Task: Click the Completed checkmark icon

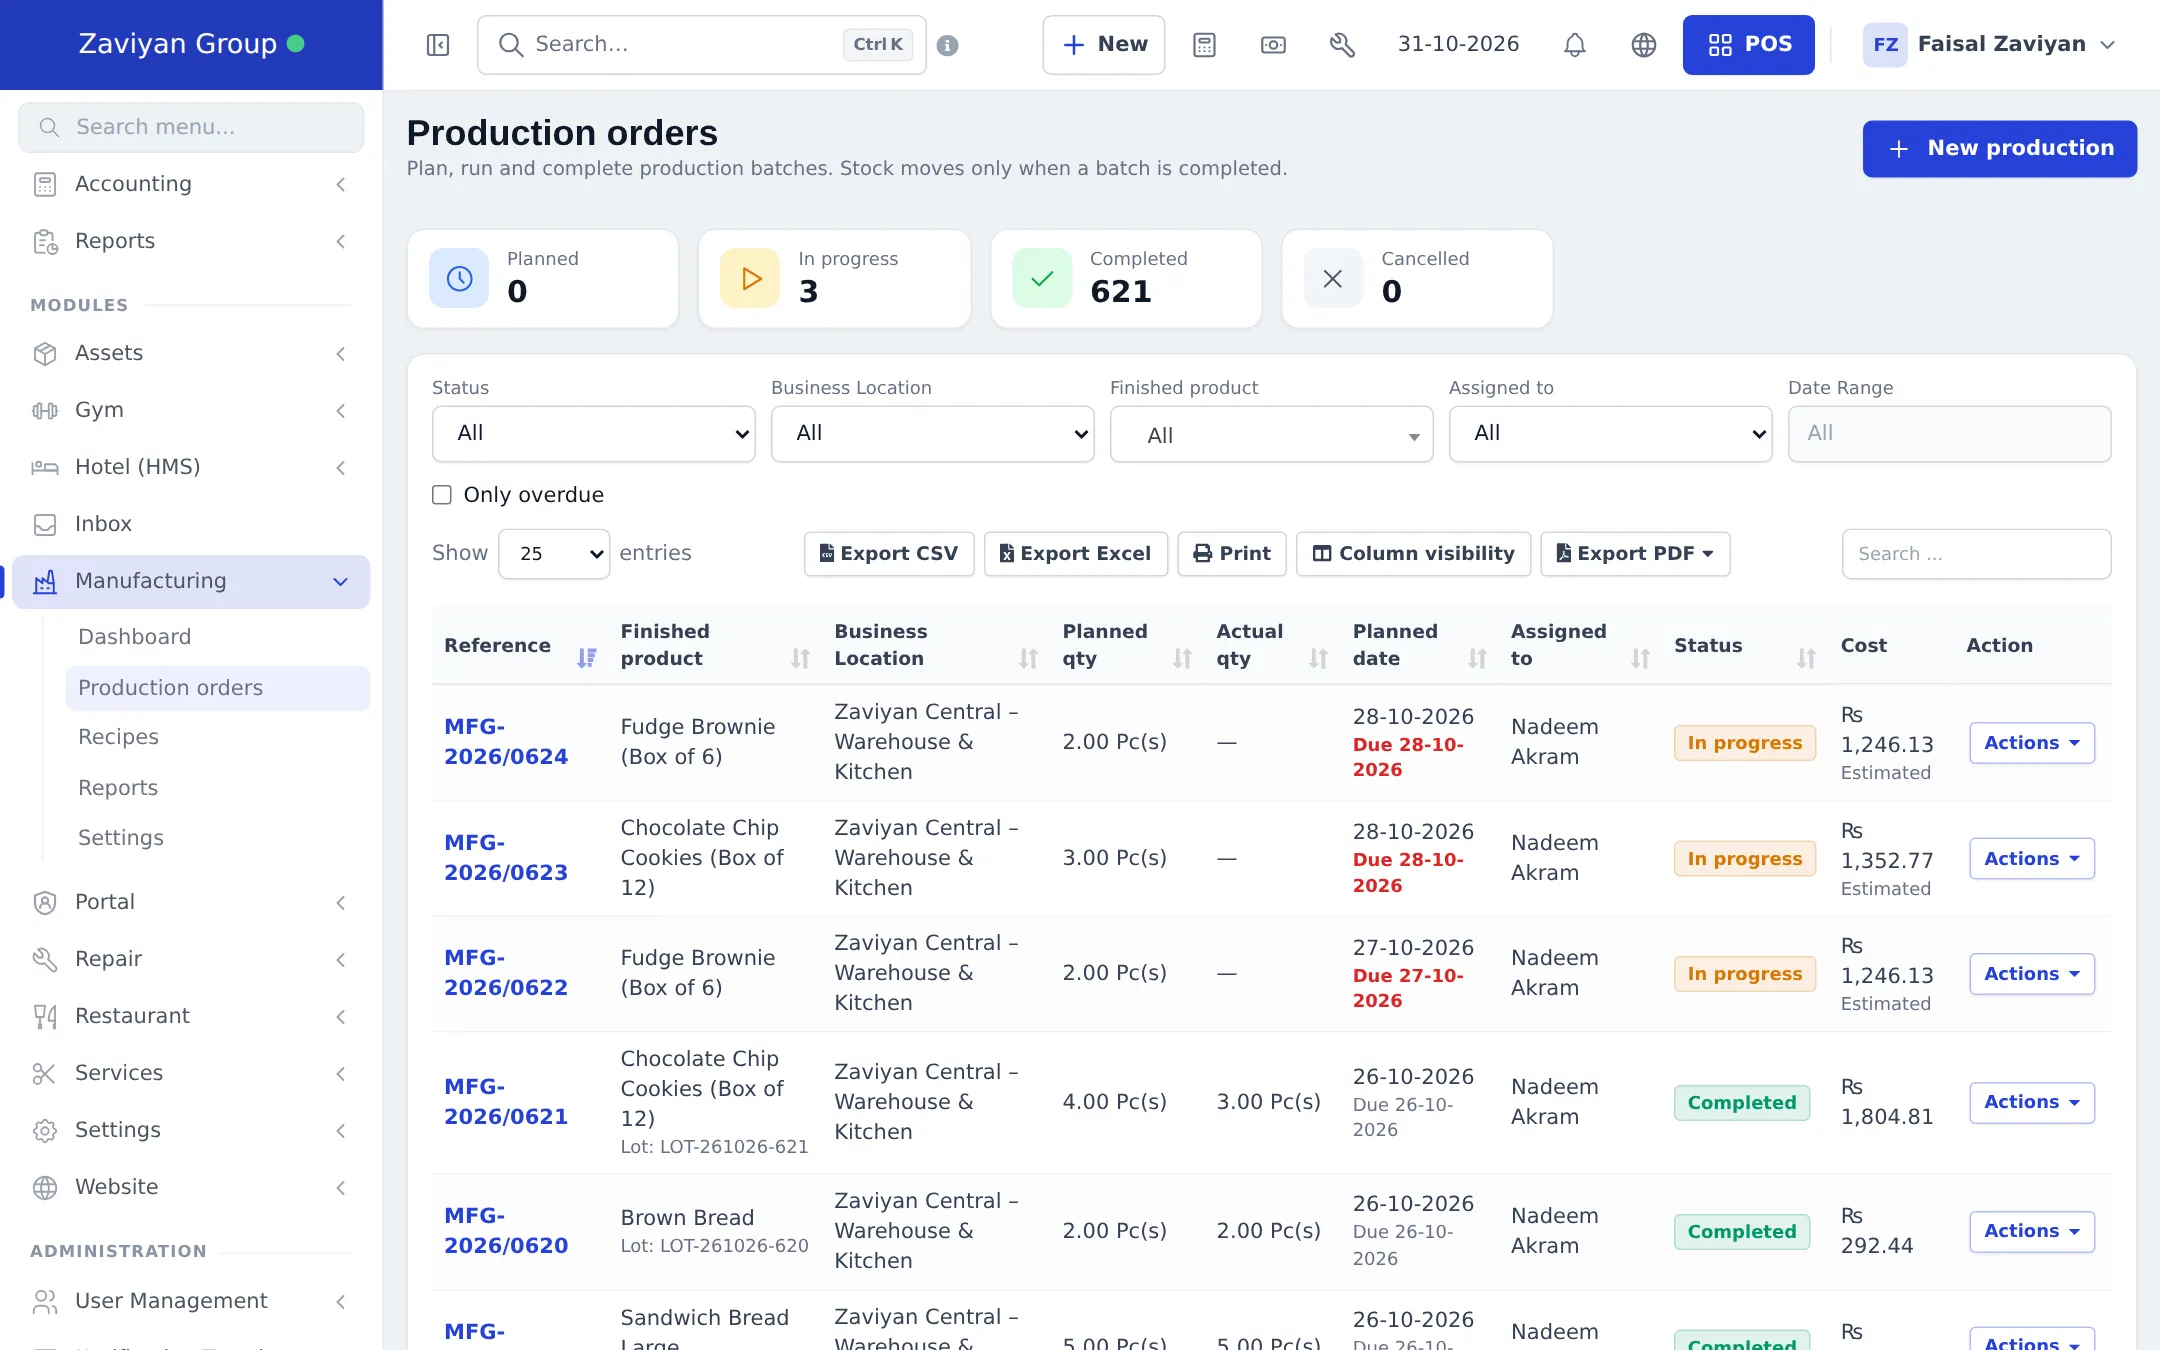Action: click(x=1042, y=278)
